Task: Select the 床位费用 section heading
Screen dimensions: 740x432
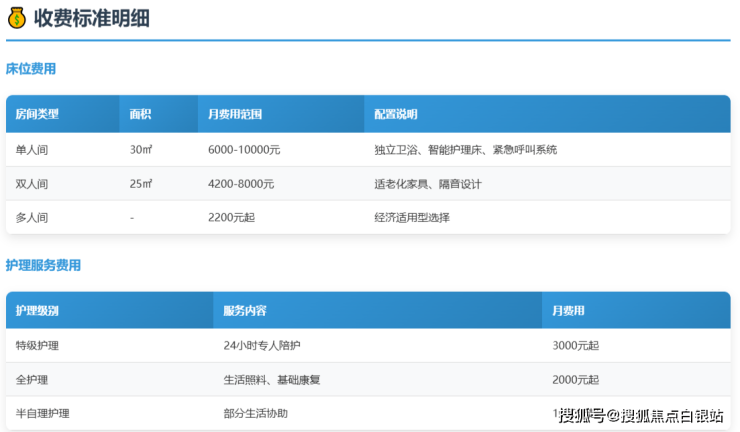Action: (x=30, y=69)
